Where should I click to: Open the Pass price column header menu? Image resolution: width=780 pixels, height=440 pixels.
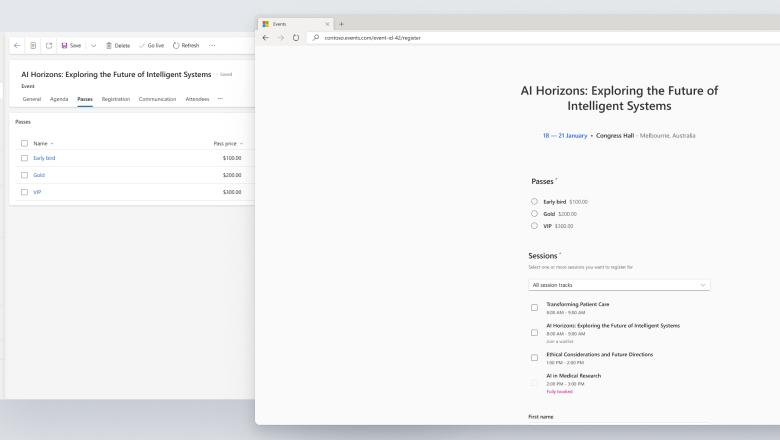(x=228, y=143)
